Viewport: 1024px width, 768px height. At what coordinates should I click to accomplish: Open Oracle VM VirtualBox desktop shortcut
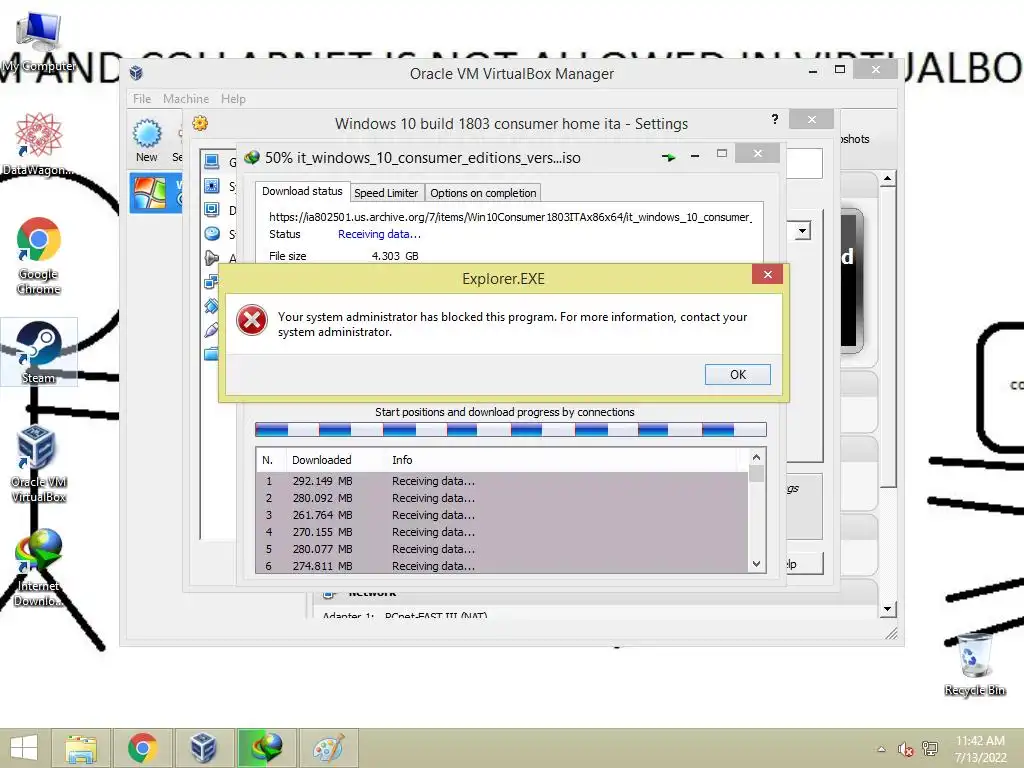click(x=39, y=464)
